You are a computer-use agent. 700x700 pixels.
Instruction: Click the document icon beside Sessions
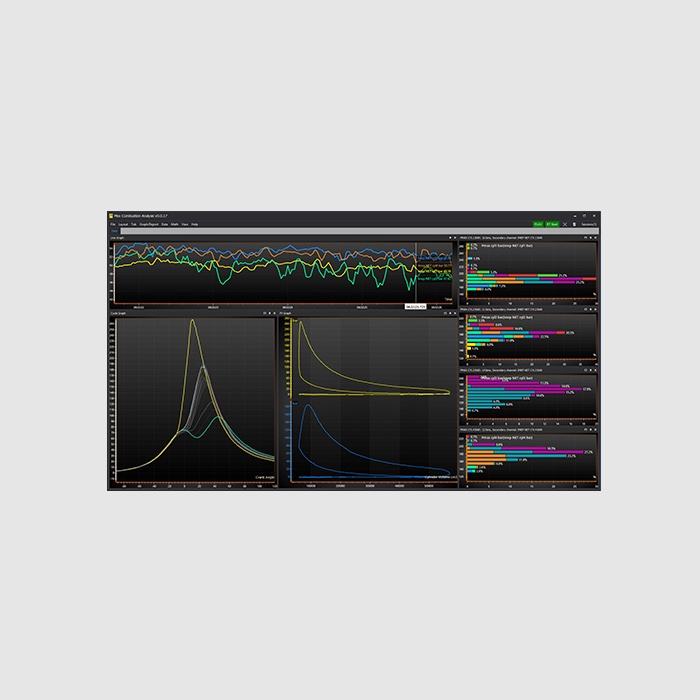tap(574, 224)
